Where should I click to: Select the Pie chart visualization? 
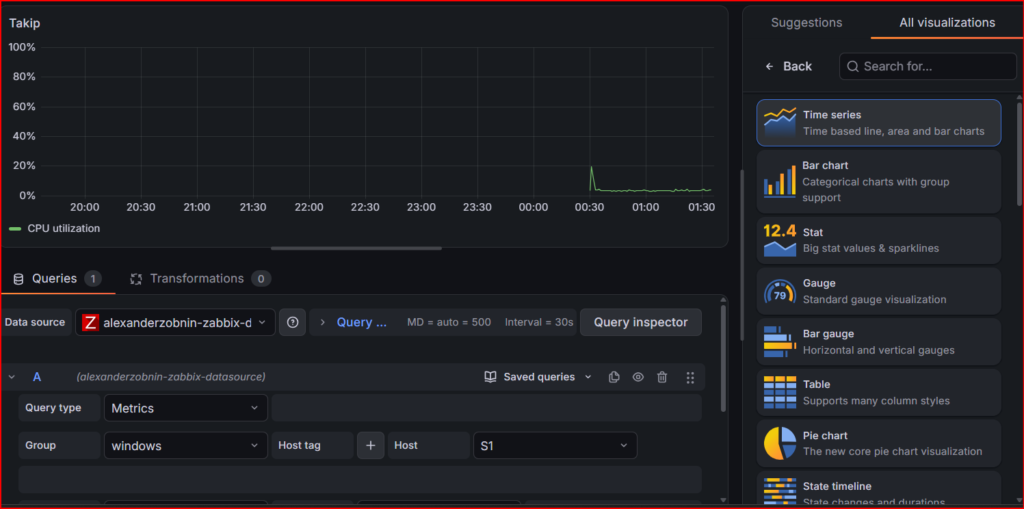point(878,443)
